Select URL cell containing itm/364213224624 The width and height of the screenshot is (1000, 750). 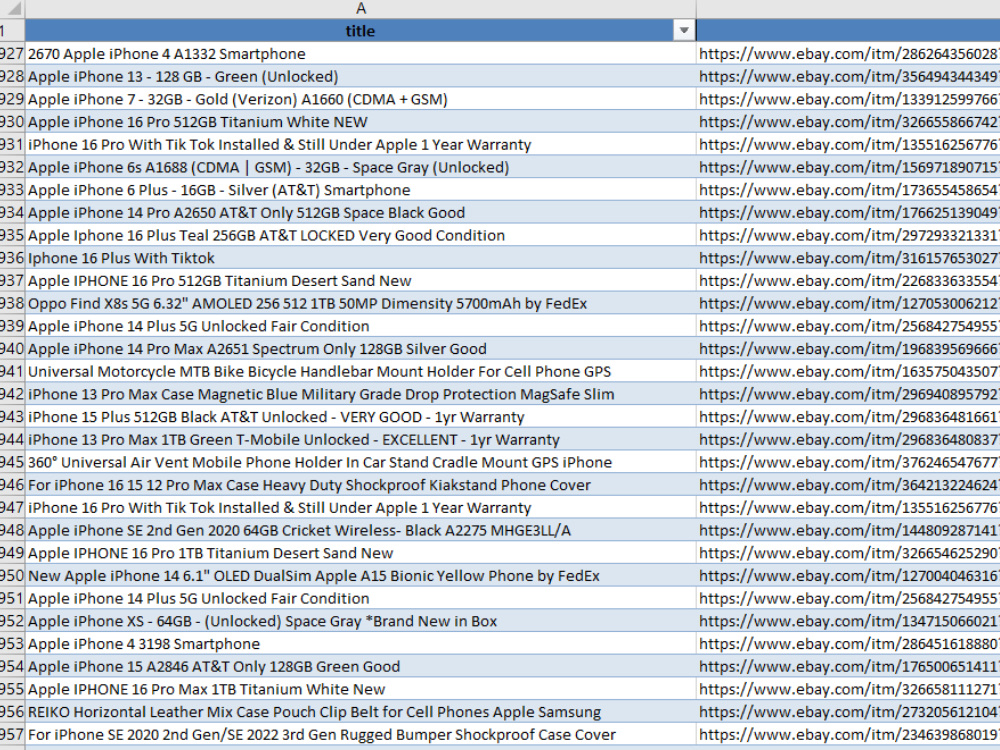(848, 485)
